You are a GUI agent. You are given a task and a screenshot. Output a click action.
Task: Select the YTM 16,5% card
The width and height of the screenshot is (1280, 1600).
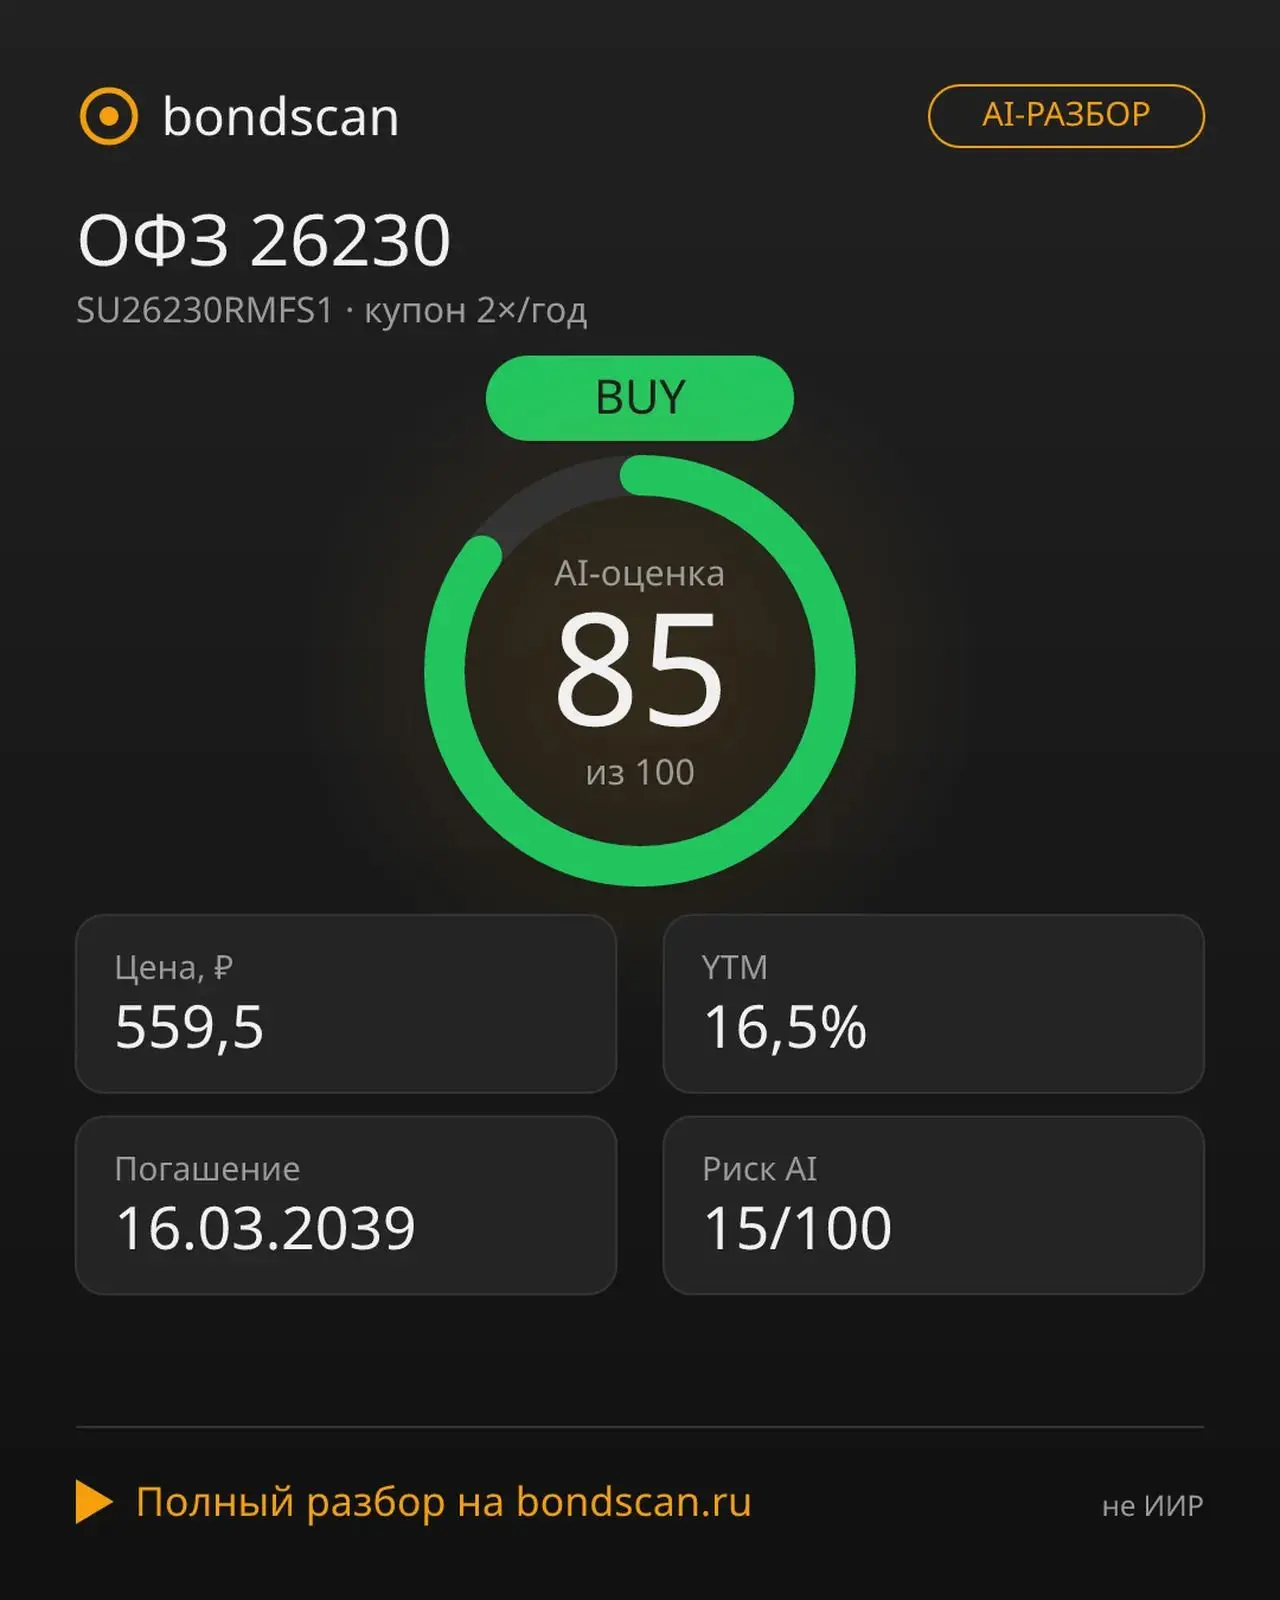tap(933, 1004)
